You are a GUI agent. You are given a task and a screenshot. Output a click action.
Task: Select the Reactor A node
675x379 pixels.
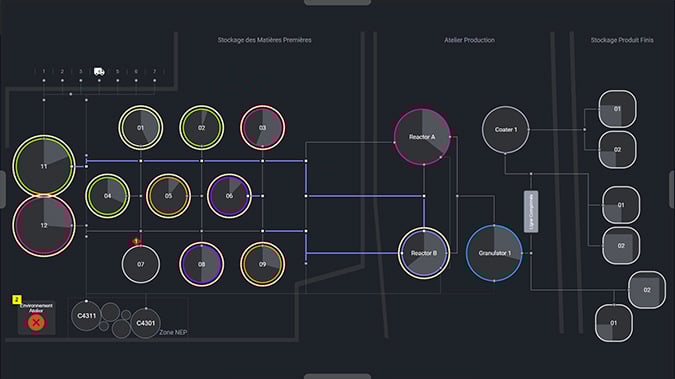(422, 137)
